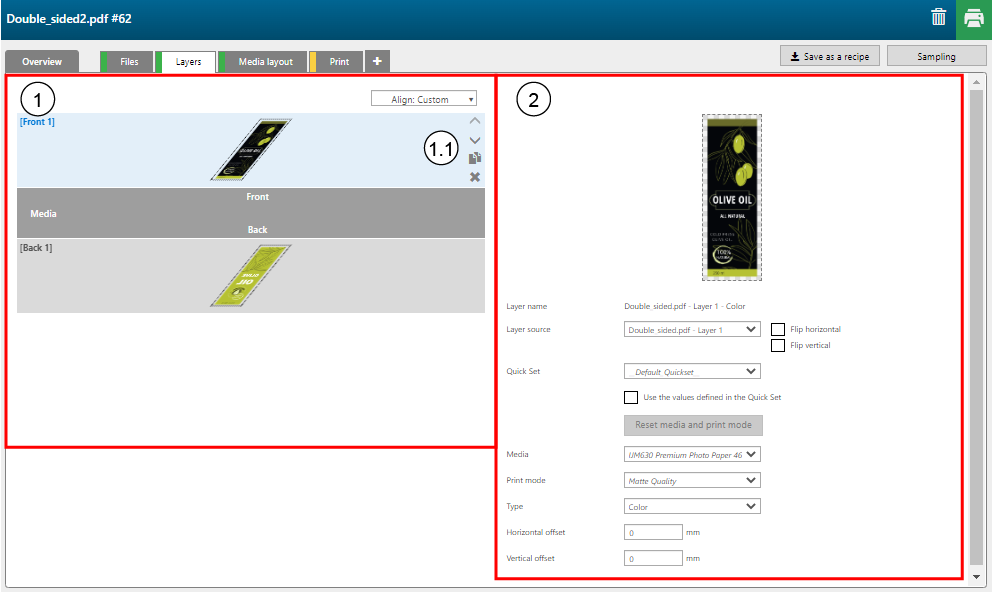Move Front 1 layer down with arrow

coord(475,140)
